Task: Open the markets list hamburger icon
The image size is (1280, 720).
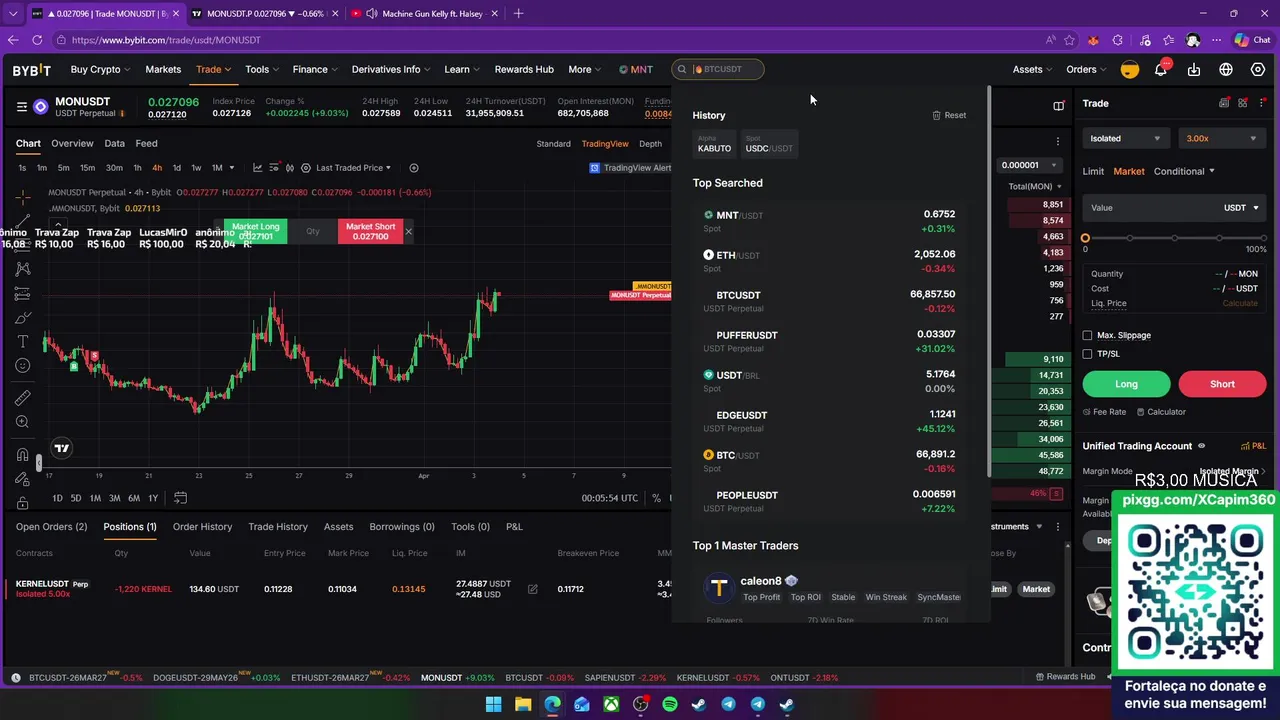Action: point(21,106)
